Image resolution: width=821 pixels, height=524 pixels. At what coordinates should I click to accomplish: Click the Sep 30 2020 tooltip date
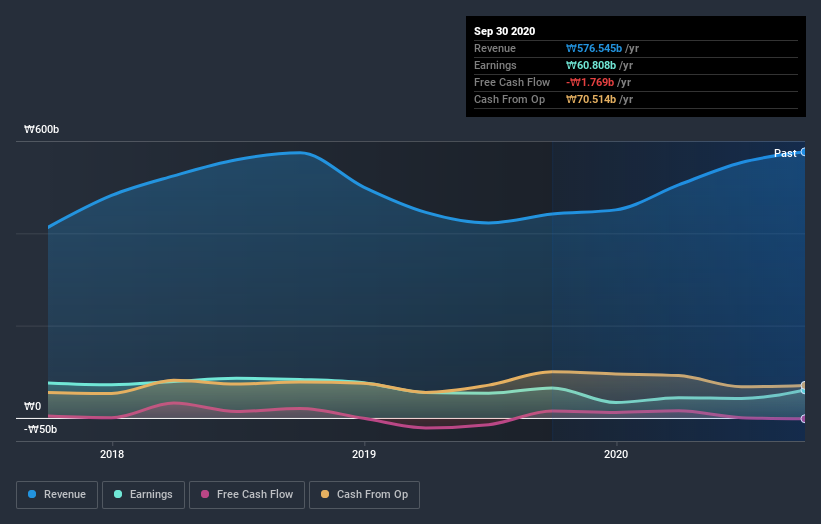(504, 31)
